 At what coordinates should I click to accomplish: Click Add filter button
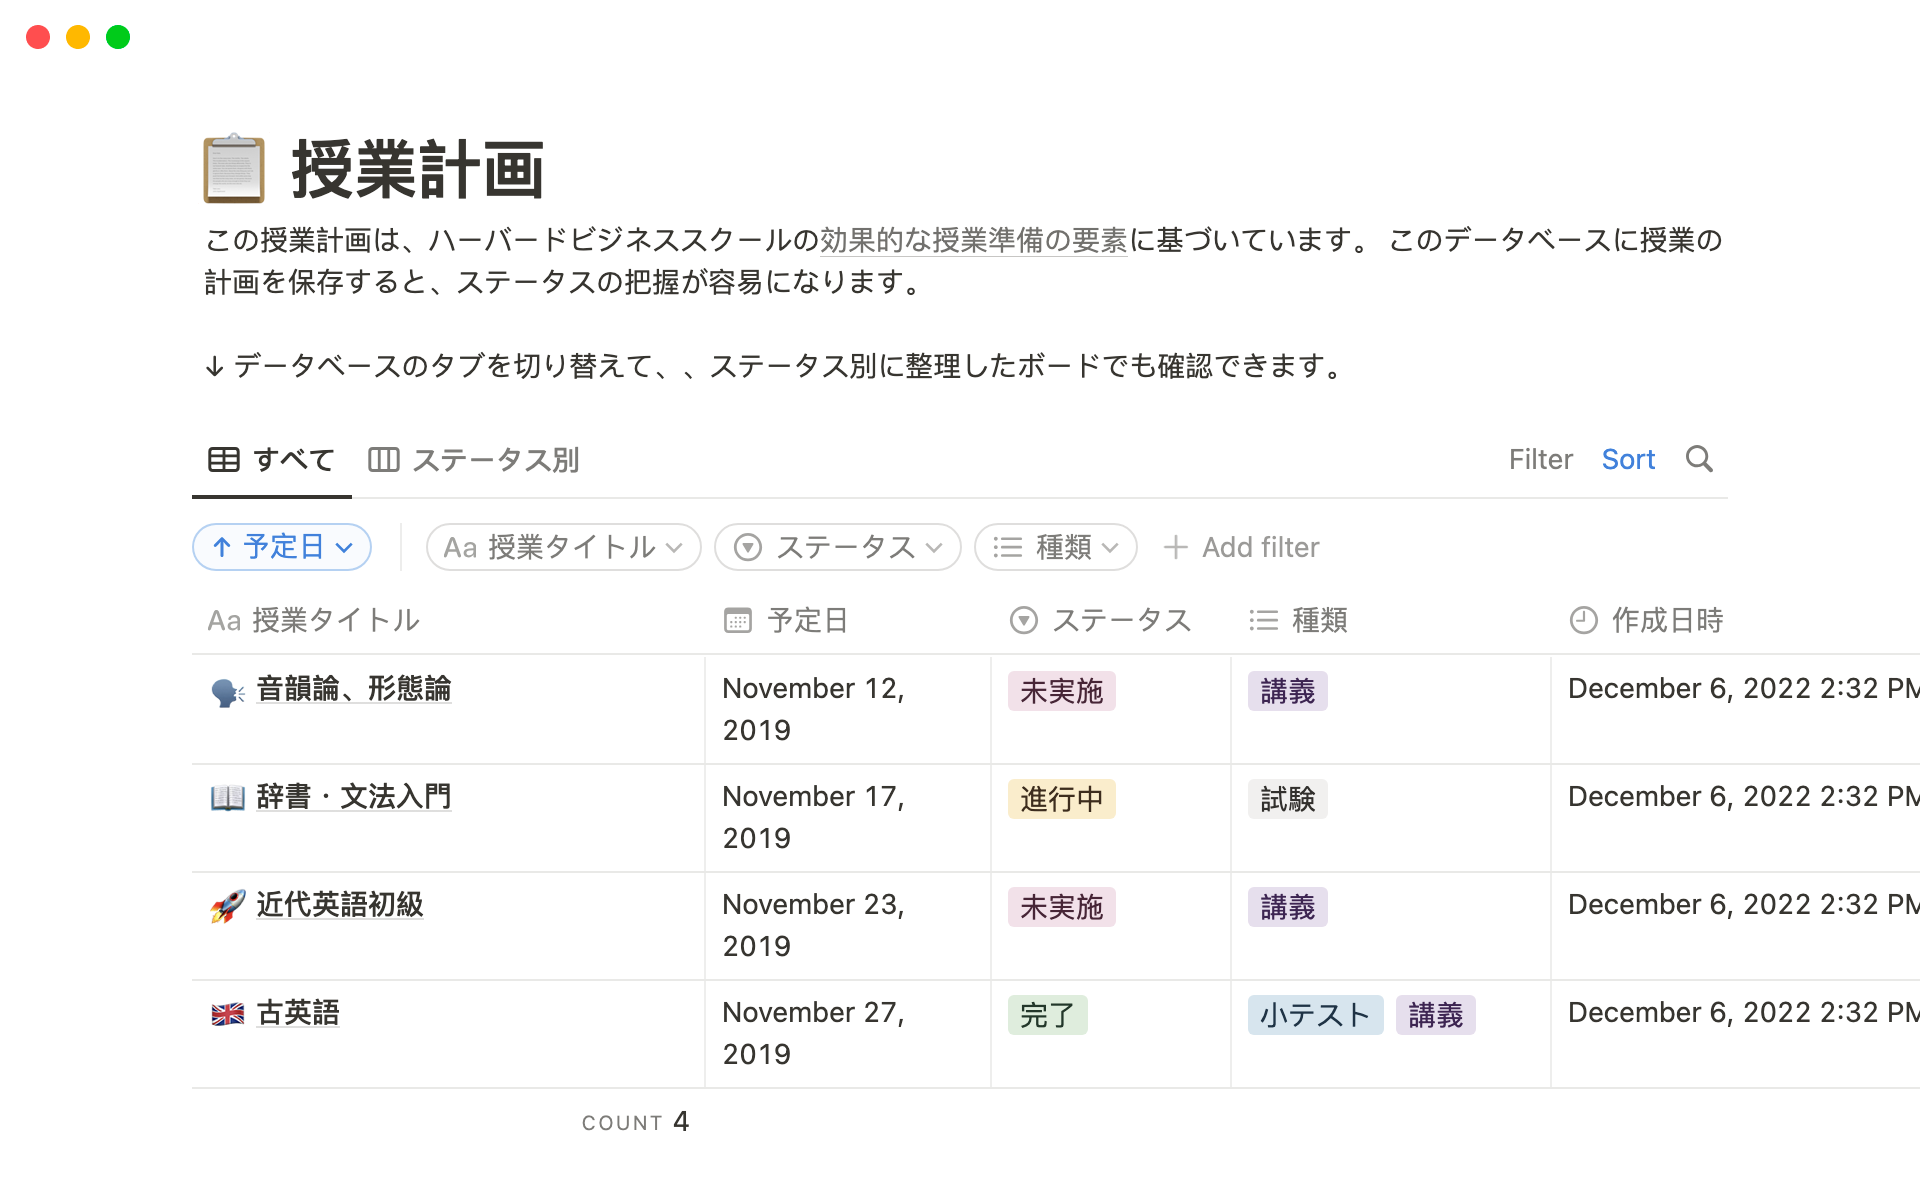click(x=1241, y=547)
